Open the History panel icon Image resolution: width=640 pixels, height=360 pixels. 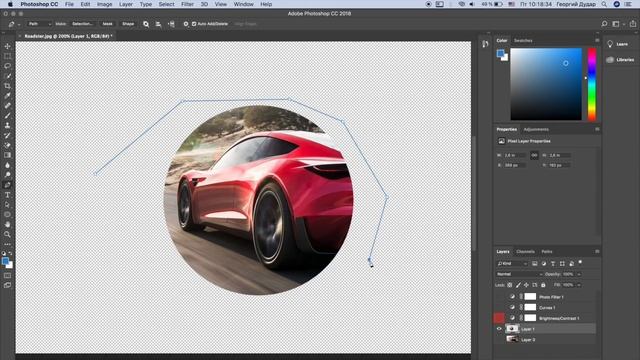[x=485, y=44]
